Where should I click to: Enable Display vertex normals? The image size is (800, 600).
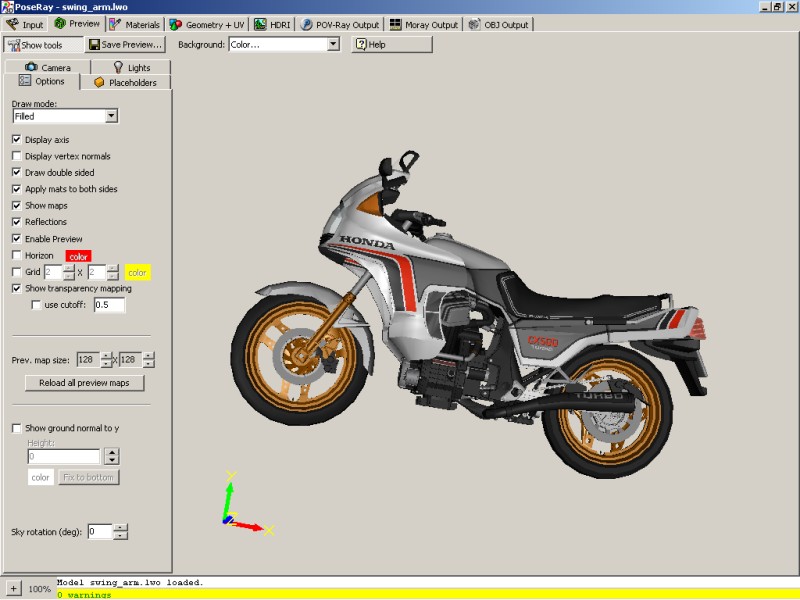coord(17,156)
